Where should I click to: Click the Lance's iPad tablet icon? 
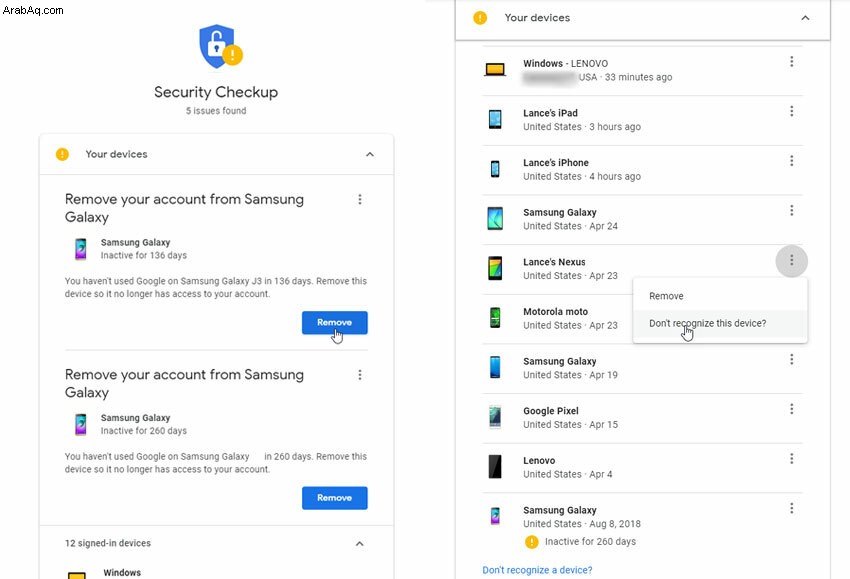coord(495,119)
